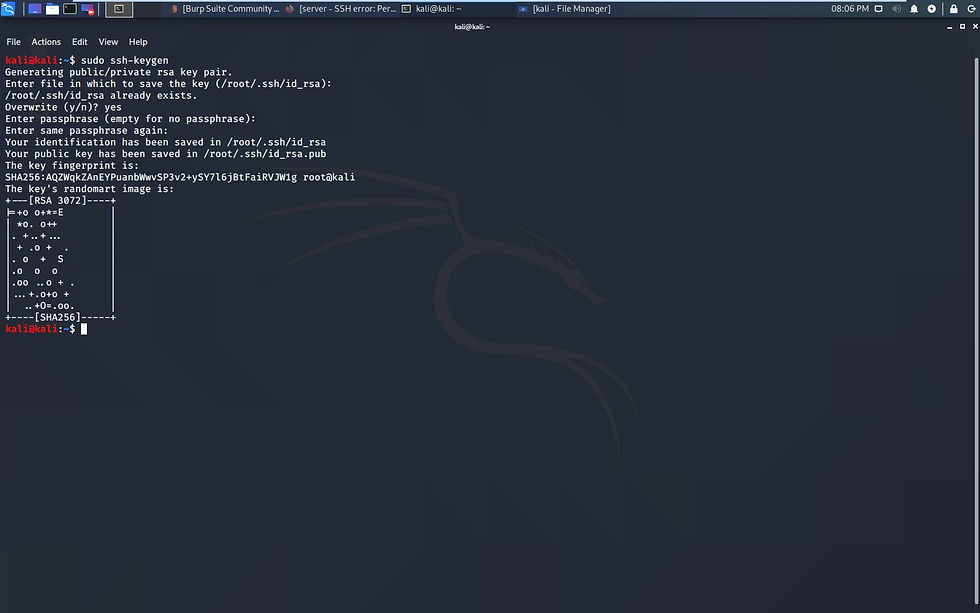Click the 'Enter same passphrase again:' line
Viewport: 980px width, 613px height.
[86, 130]
